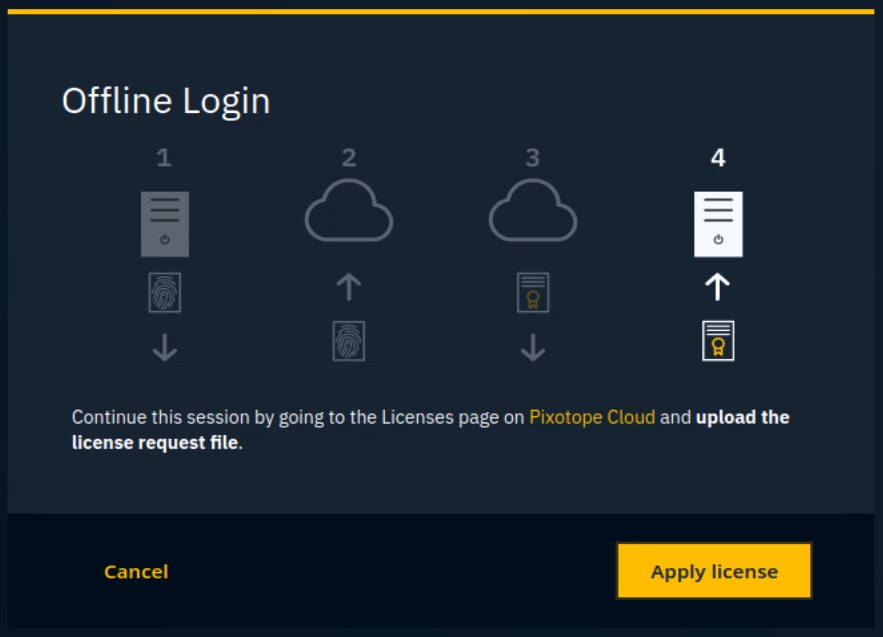Click the step 3 download arrow

point(533,347)
